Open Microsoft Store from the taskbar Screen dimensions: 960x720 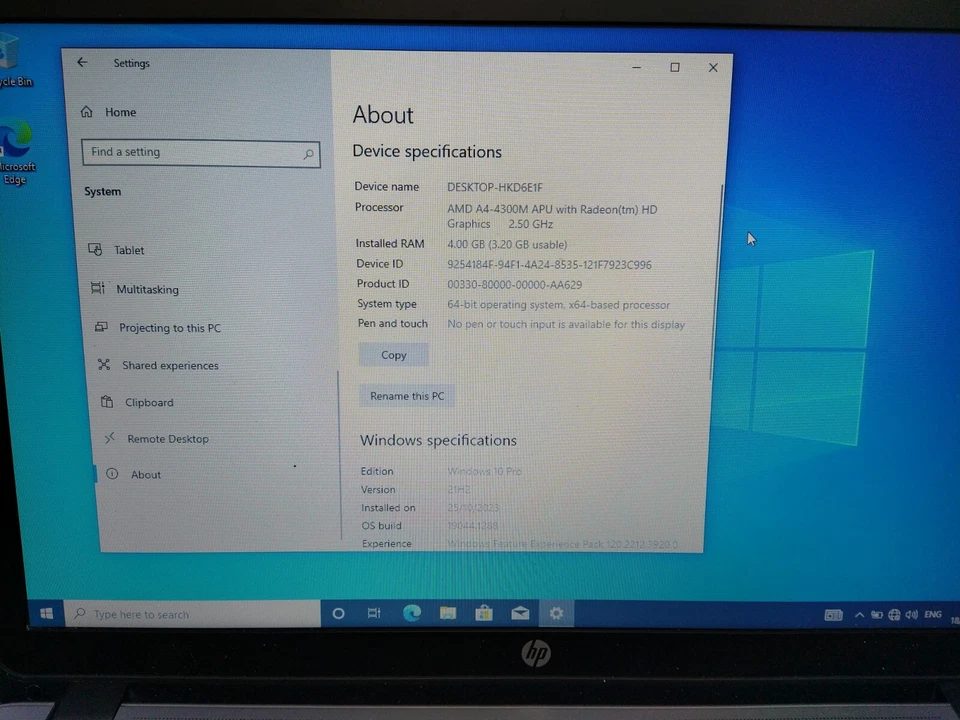tap(483, 613)
